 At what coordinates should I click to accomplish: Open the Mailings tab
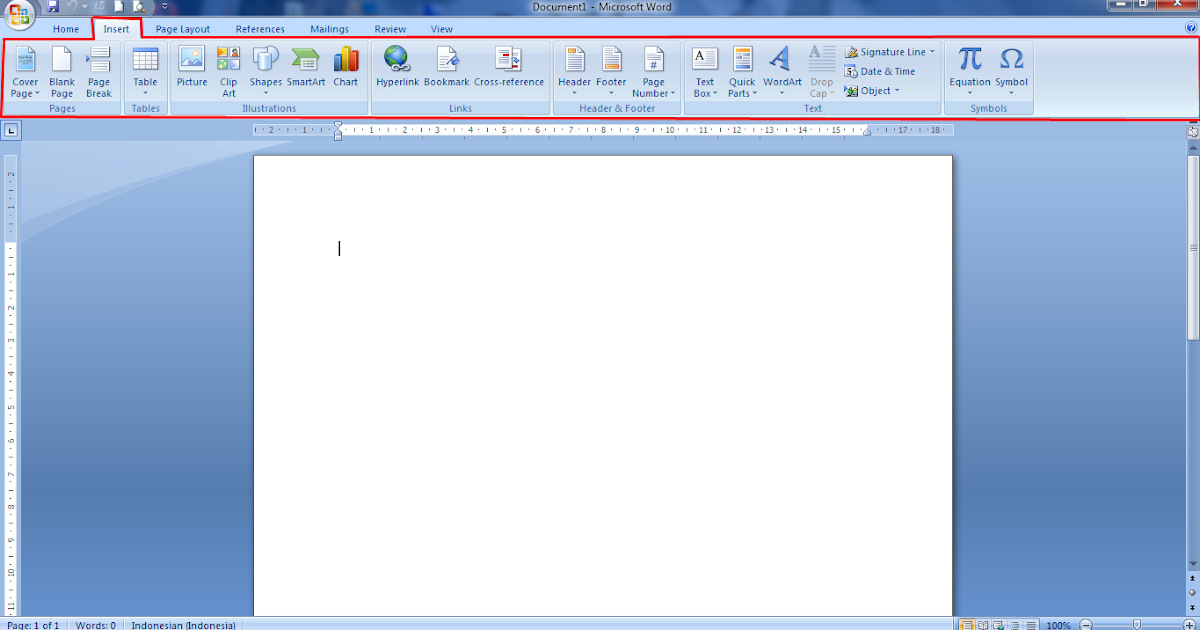pyautogui.click(x=330, y=29)
